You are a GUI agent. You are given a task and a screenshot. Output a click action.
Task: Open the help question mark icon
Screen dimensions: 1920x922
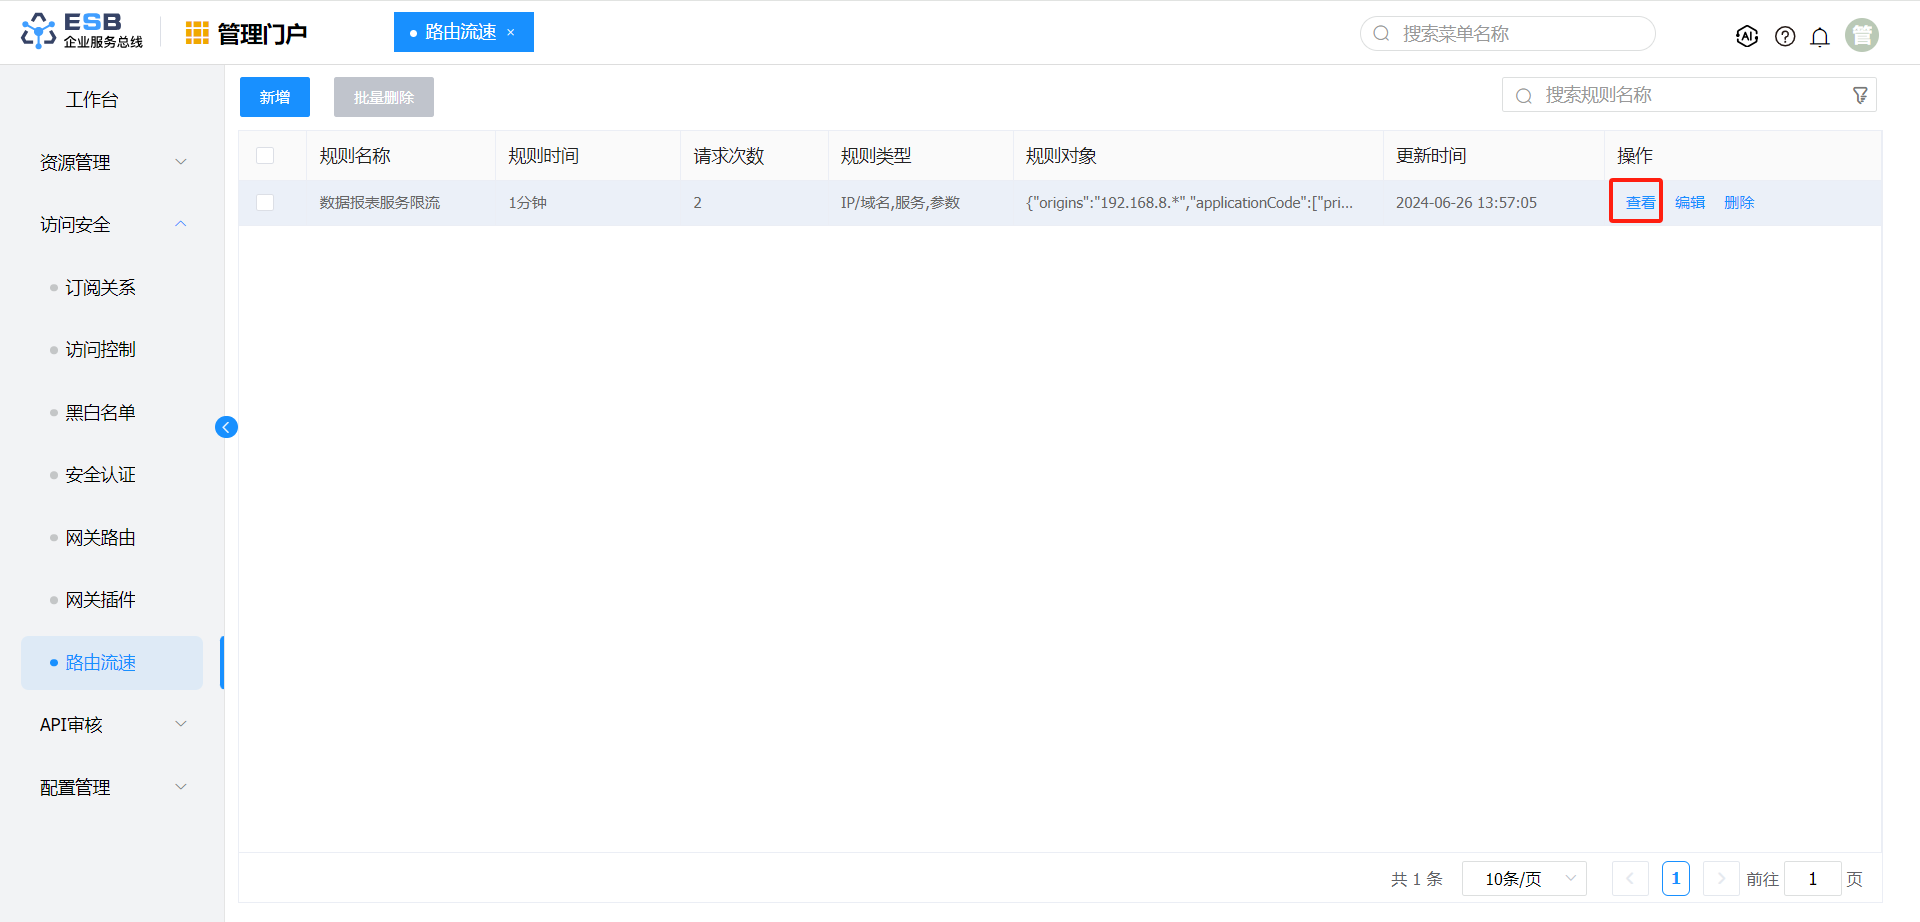[x=1784, y=36]
